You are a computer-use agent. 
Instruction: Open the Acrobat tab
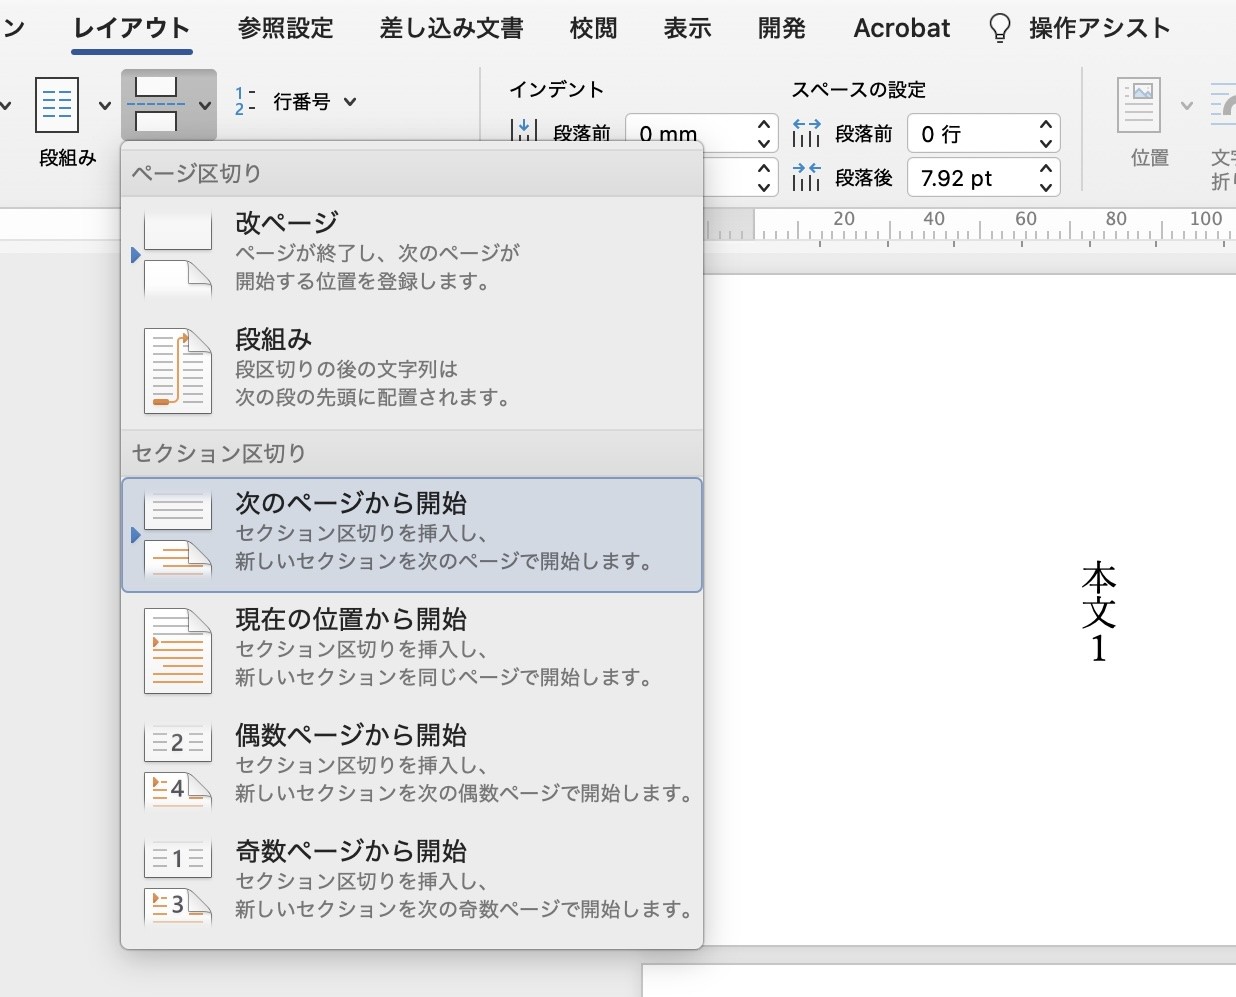(x=901, y=28)
